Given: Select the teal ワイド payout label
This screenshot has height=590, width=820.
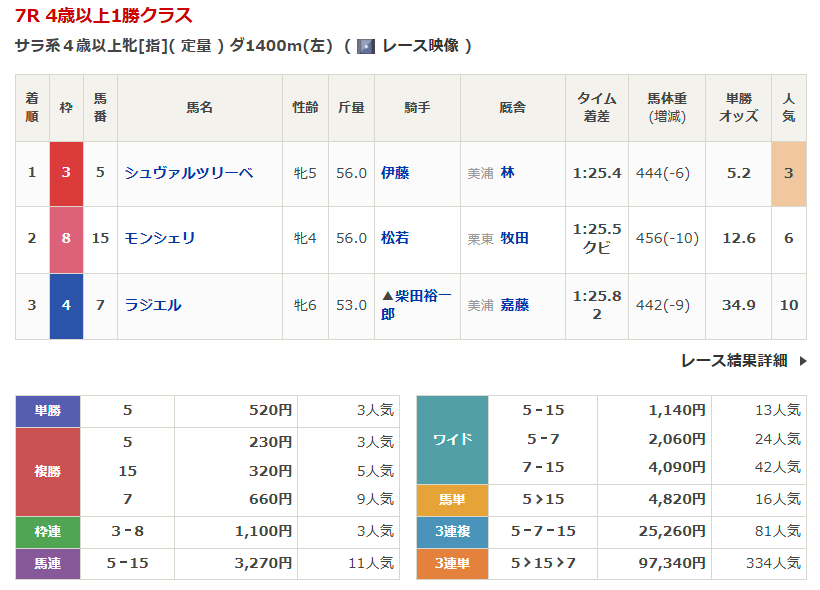Looking at the screenshot, I should (452, 439).
